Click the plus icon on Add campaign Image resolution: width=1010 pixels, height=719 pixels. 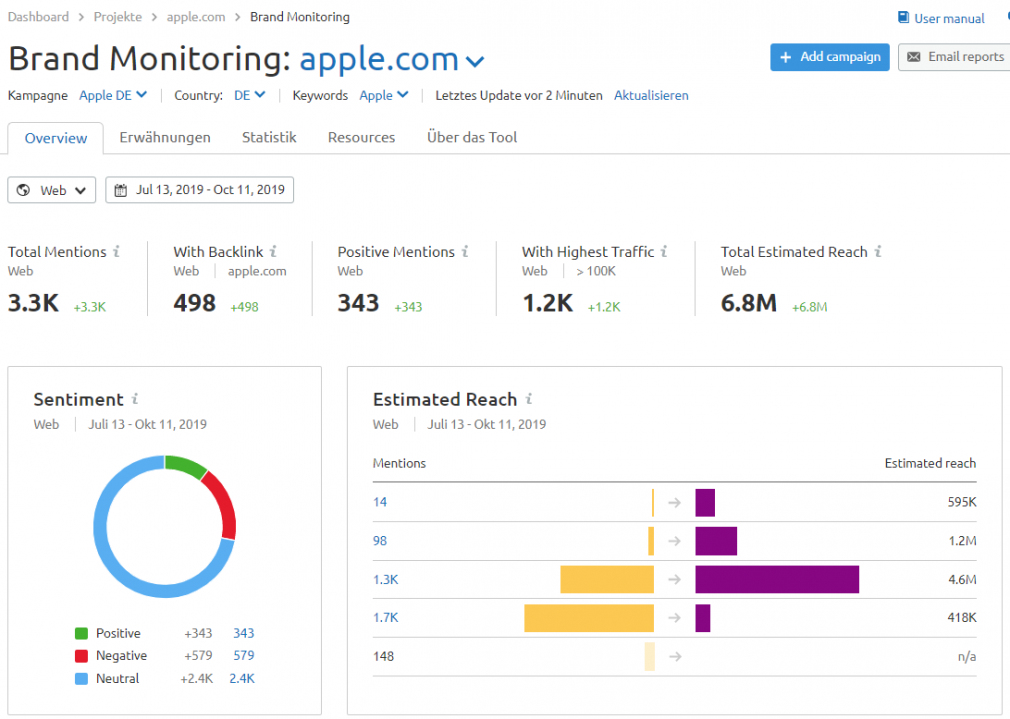(785, 57)
